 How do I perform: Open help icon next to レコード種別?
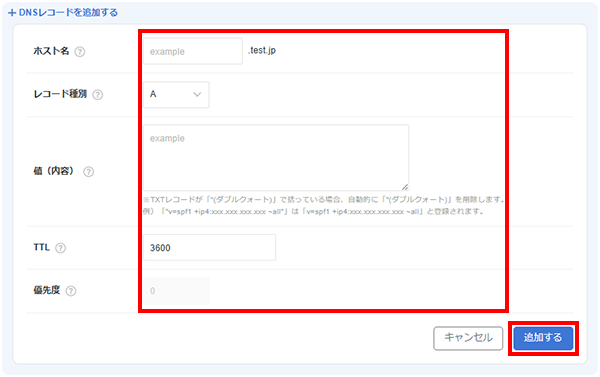(98, 95)
